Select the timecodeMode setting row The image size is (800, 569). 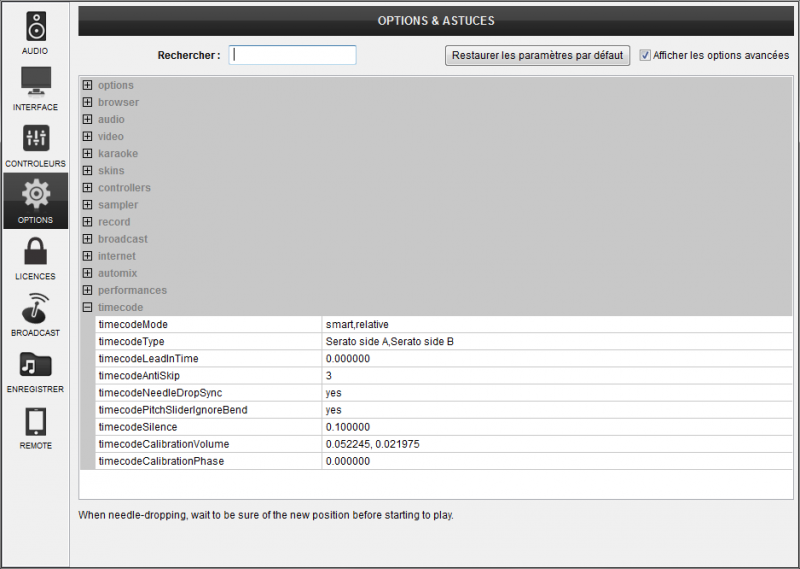click(208, 325)
